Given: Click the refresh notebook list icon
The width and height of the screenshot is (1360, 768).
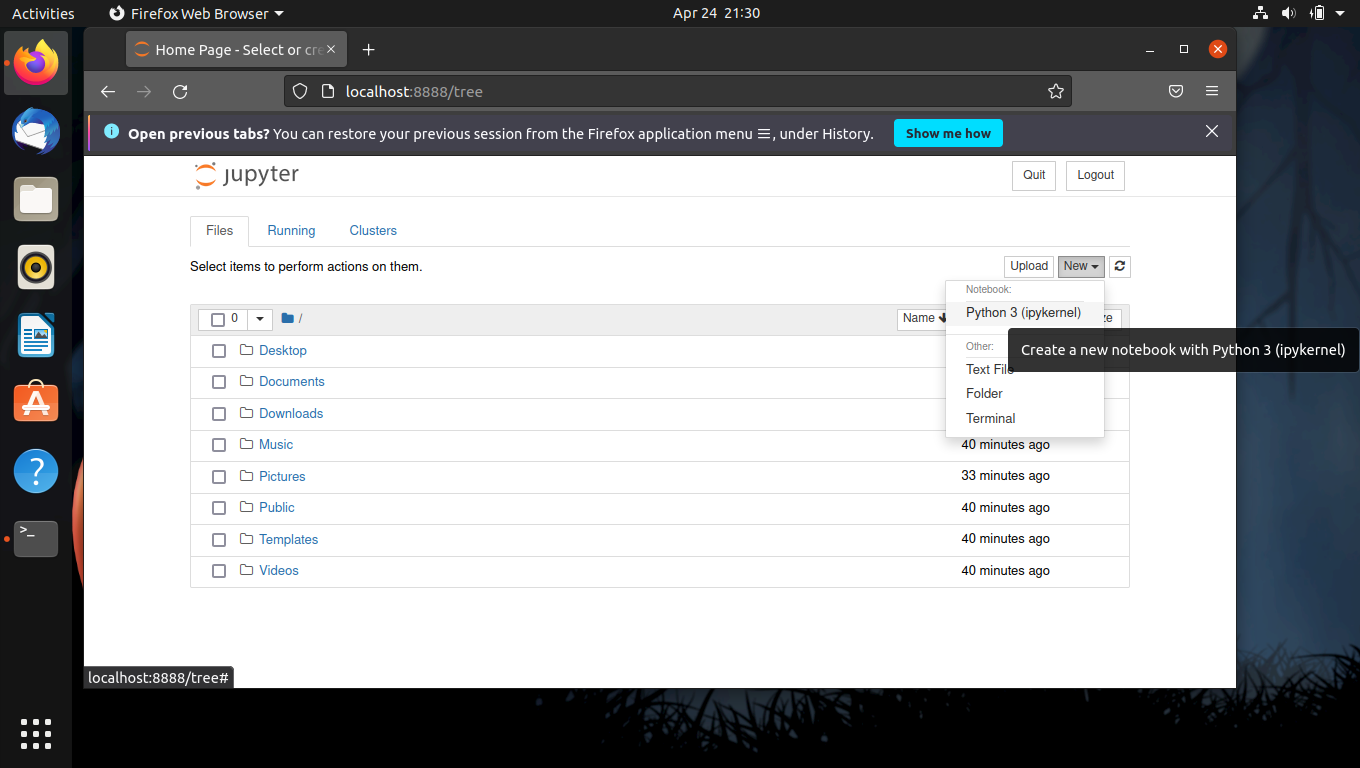Looking at the screenshot, I should click(1120, 266).
